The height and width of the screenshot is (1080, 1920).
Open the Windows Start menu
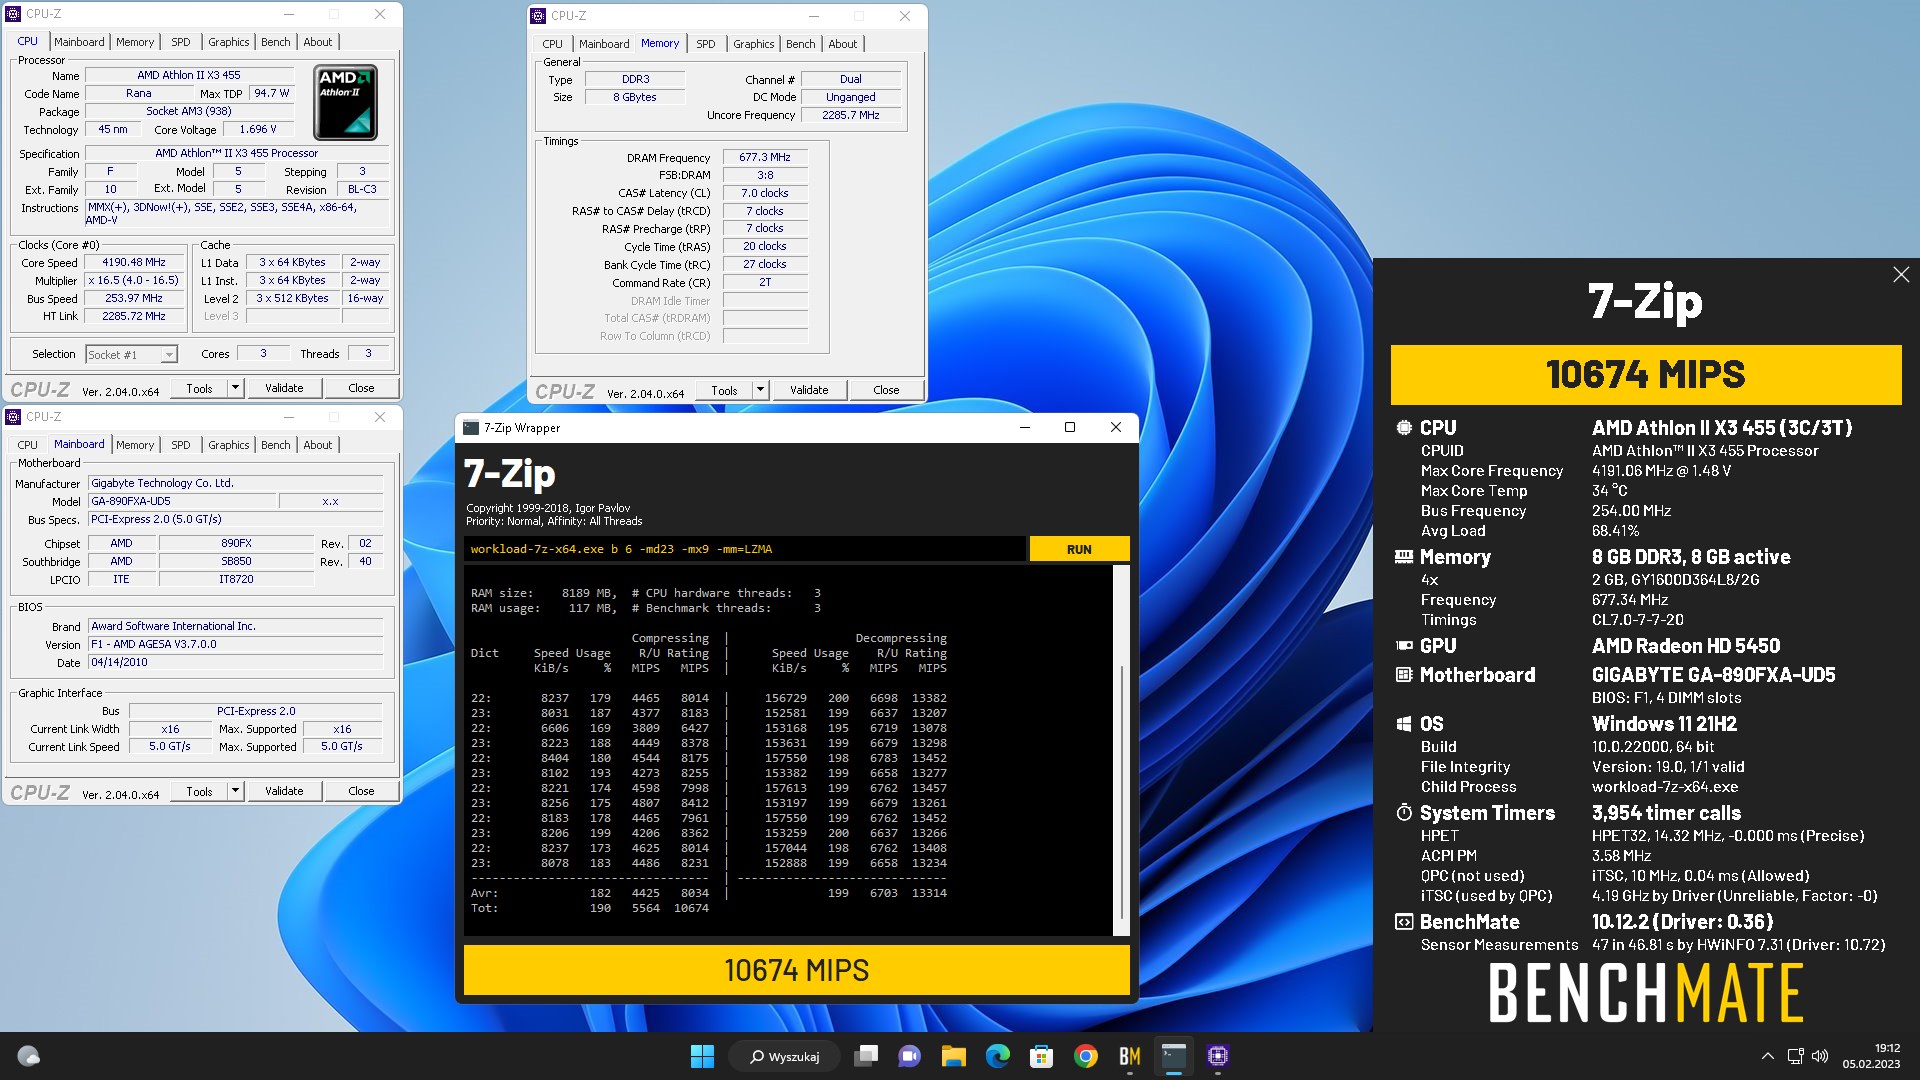(702, 1056)
